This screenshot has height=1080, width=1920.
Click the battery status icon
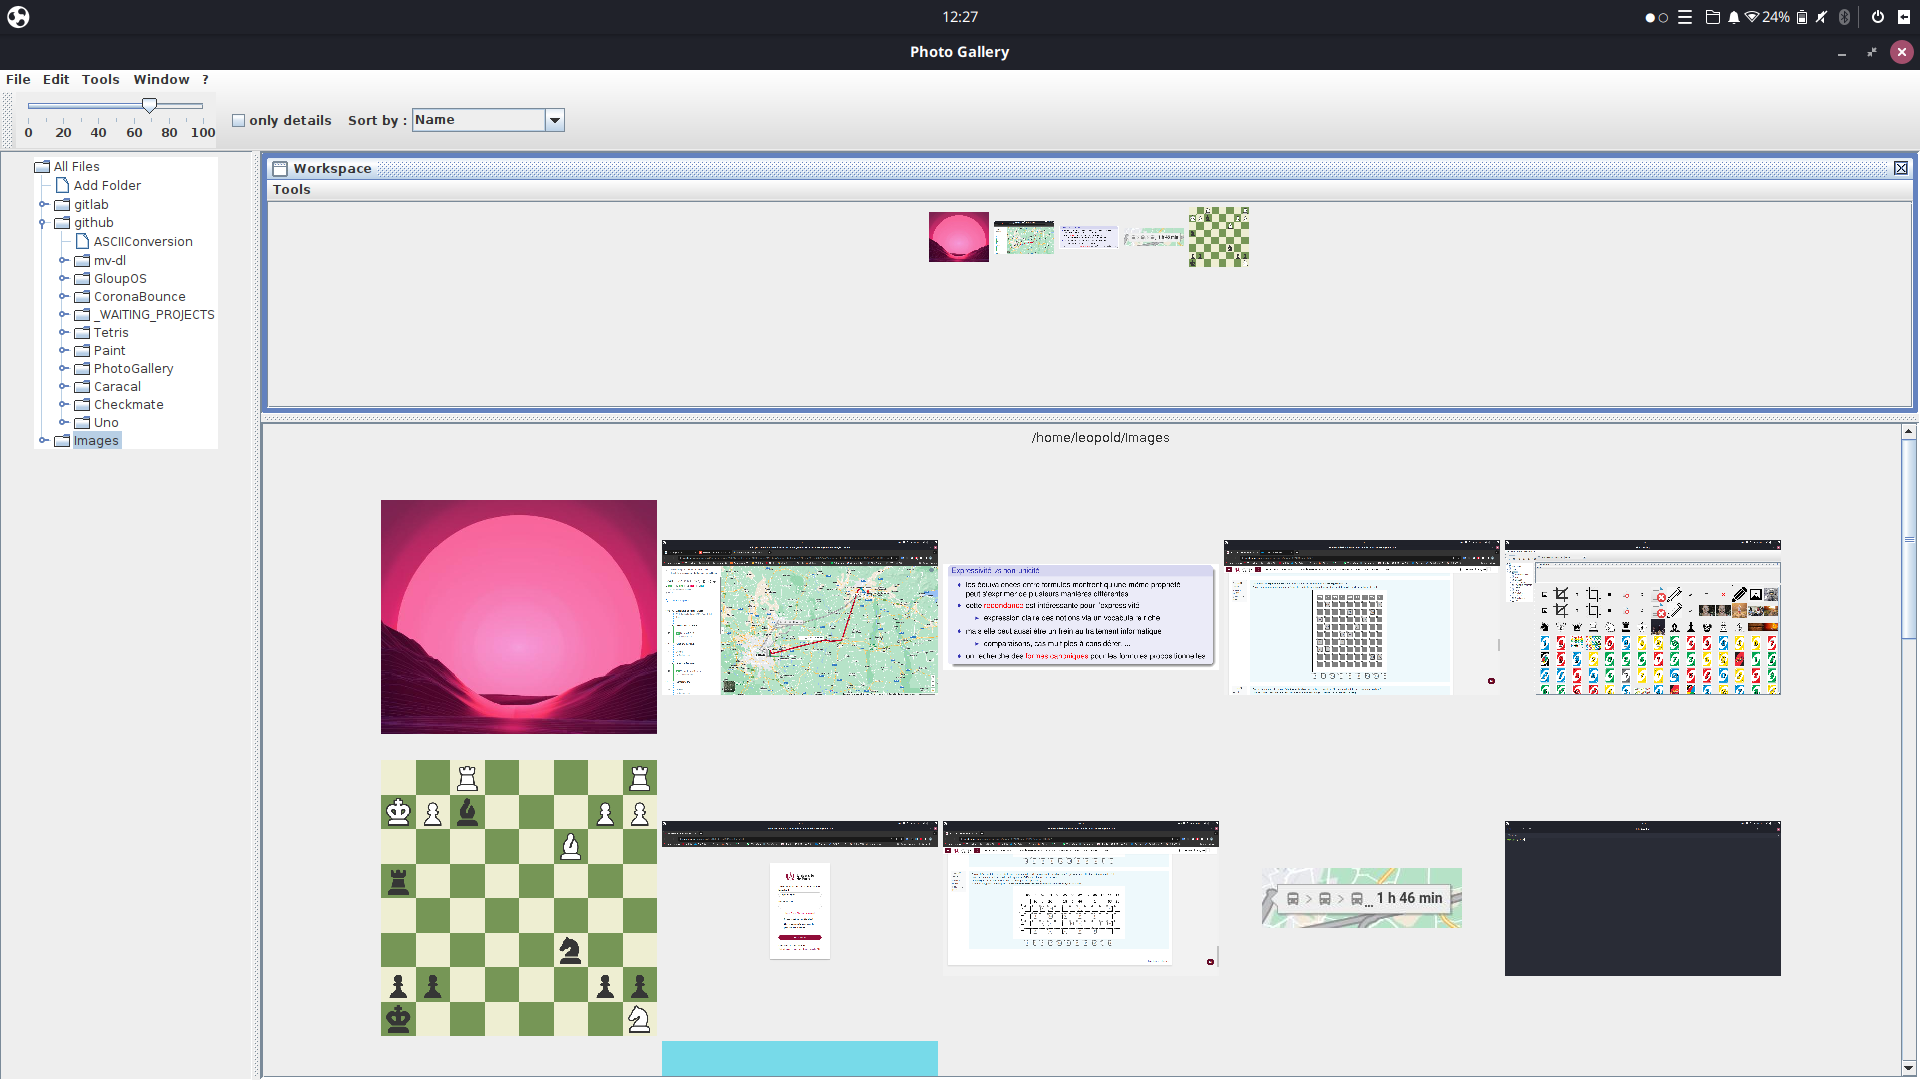point(1802,17)
